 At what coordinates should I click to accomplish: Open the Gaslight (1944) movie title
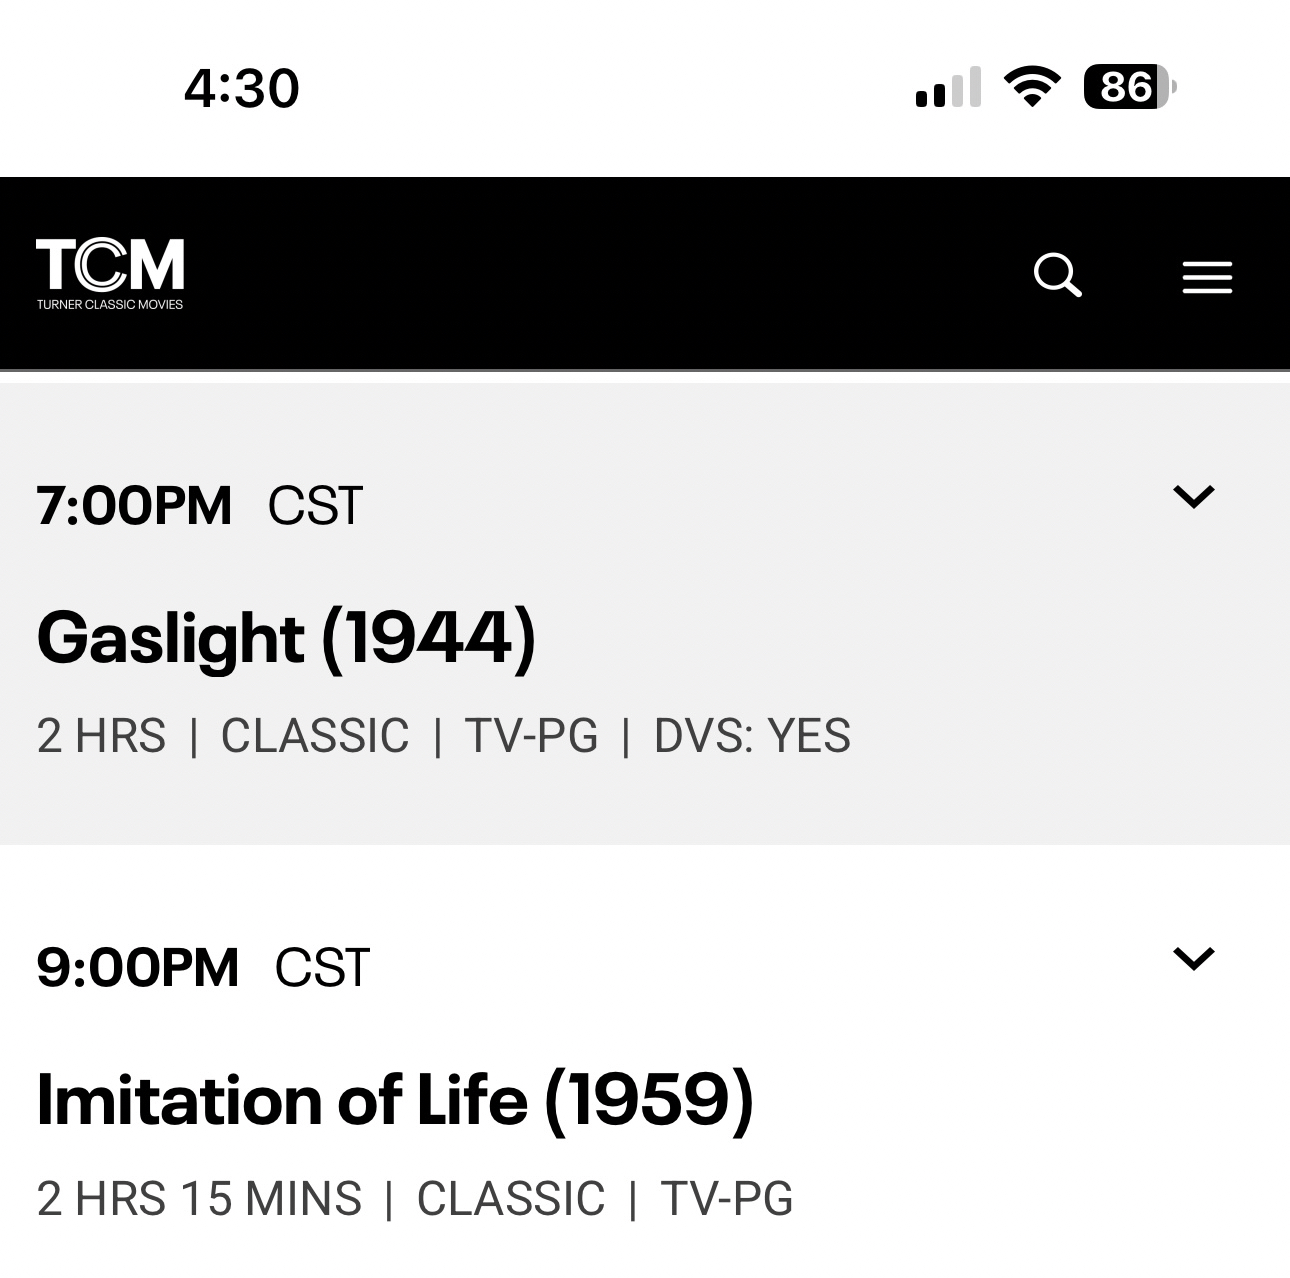click(286, 638)
